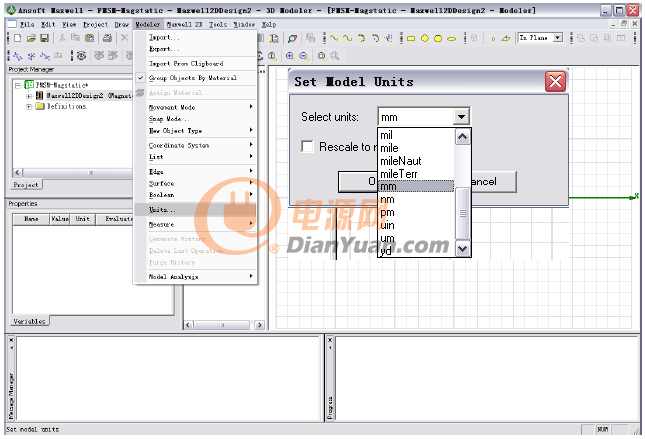Open the Maxwell 2D menu
645x439 pixels.
point(184,24)
